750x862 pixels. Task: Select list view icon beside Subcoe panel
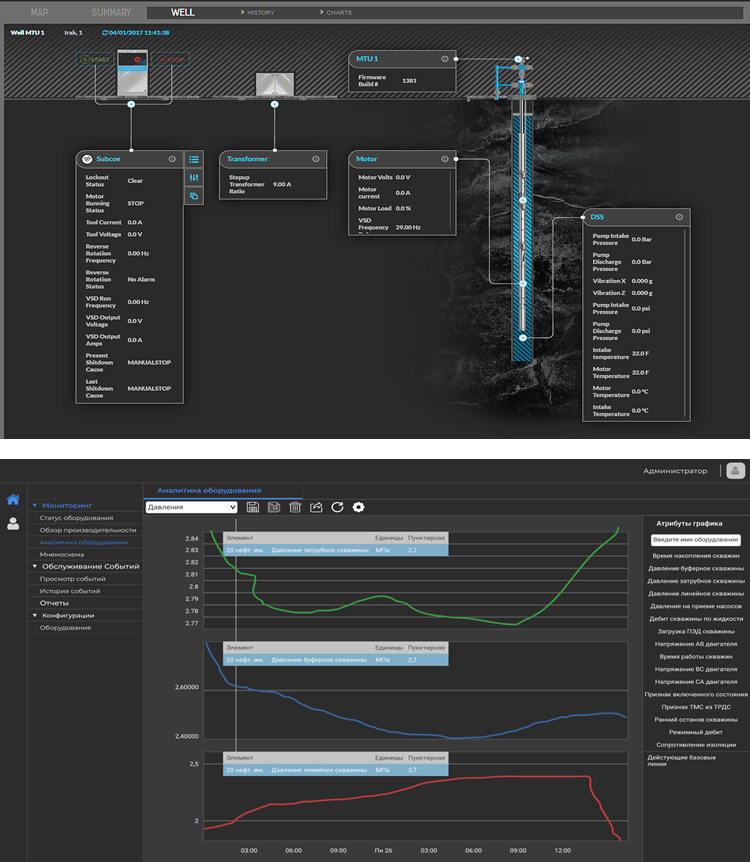[x=194, y=159]
